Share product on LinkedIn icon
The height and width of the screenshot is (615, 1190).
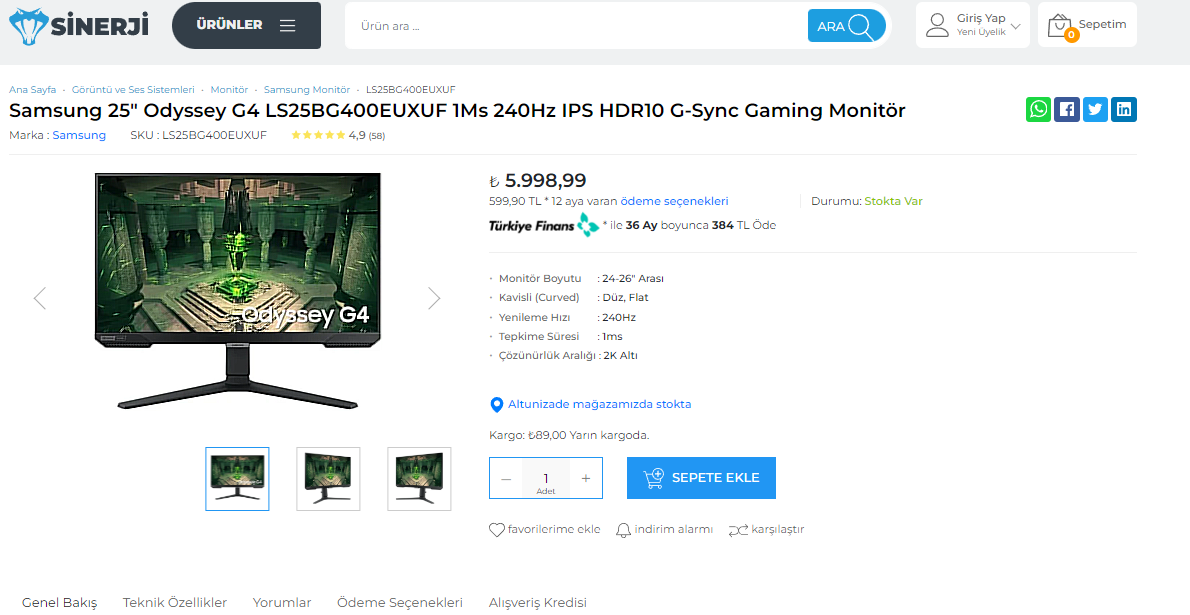1124,109
